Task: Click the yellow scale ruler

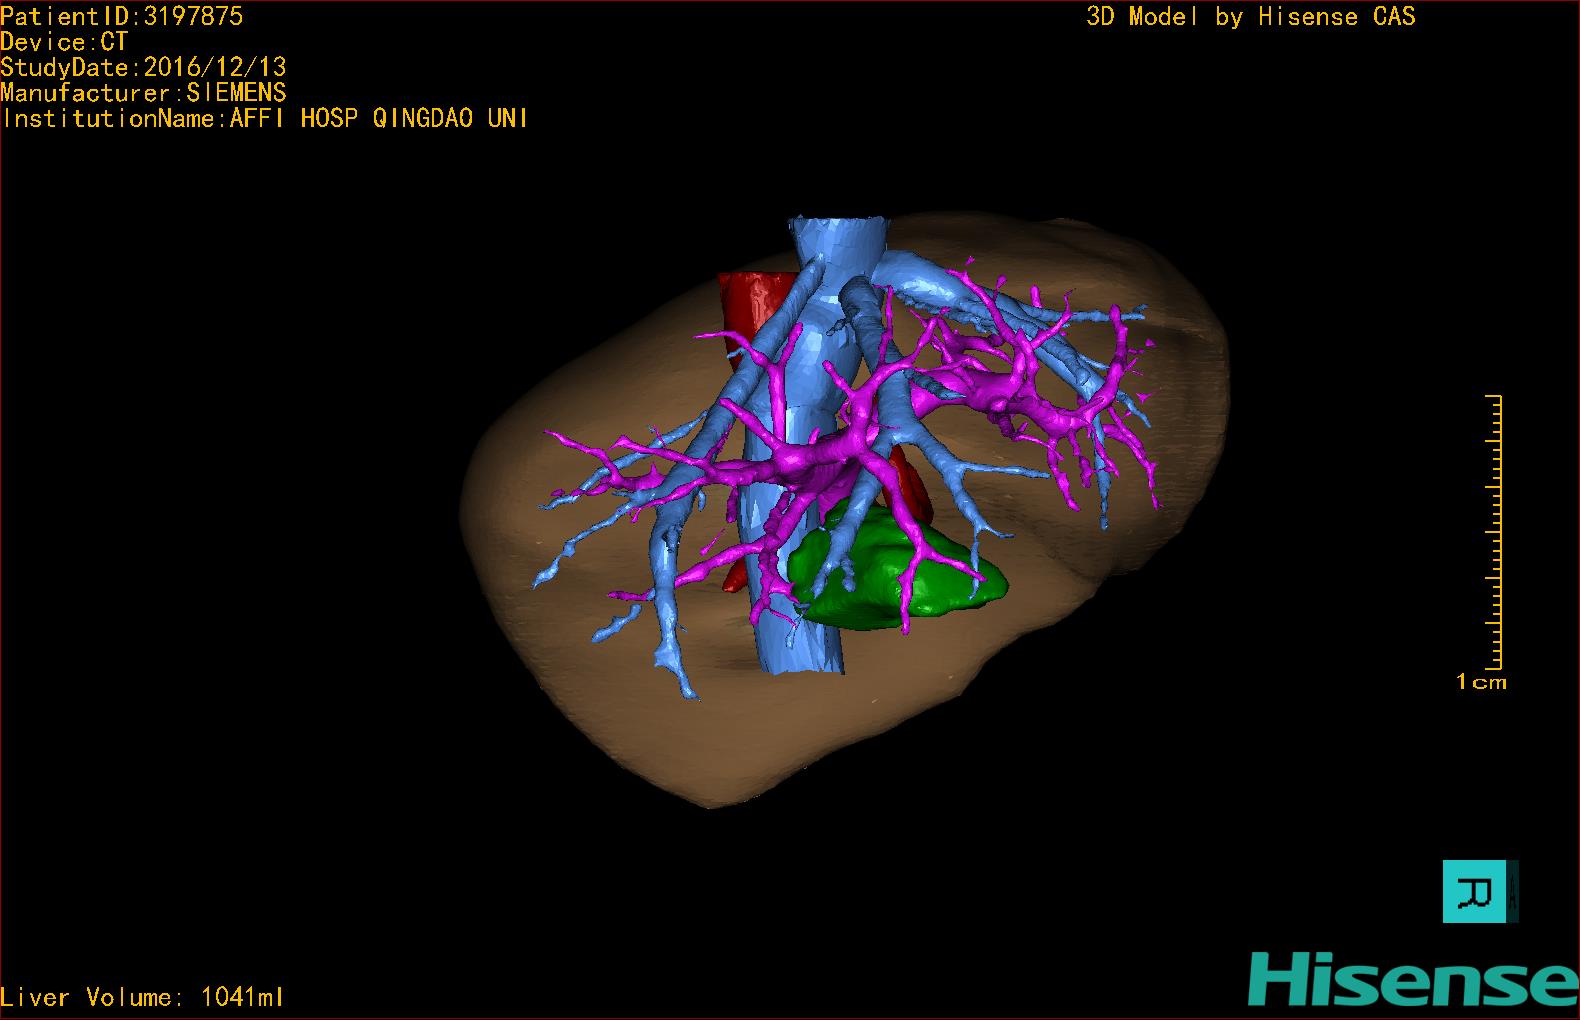Action: 1494,532
